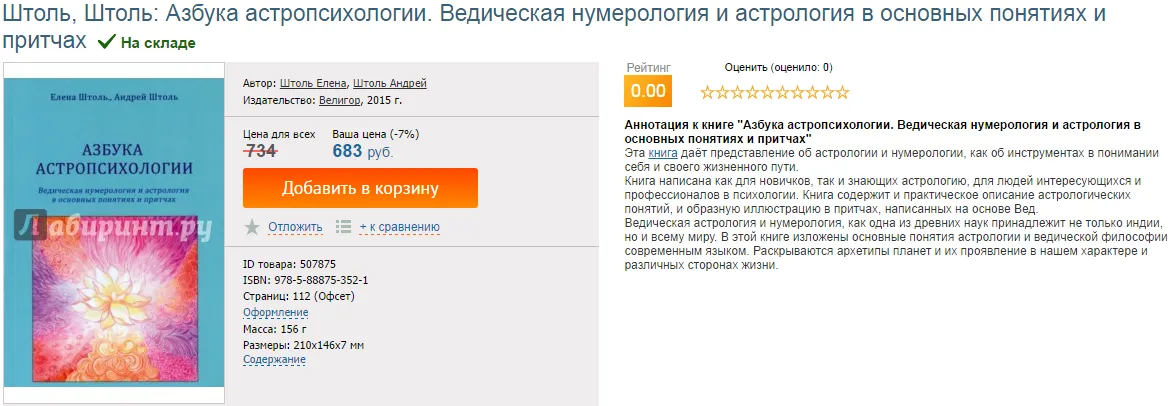
Task: Expand the Оформление details link
Action: click(x=275, y=312)
